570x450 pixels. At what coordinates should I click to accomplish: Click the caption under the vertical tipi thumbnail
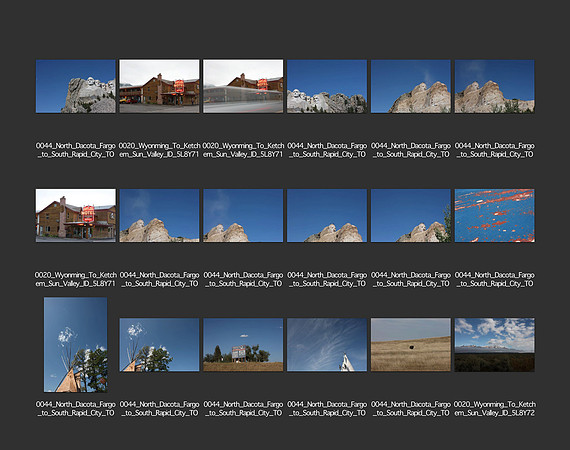(x=76, y=409)
